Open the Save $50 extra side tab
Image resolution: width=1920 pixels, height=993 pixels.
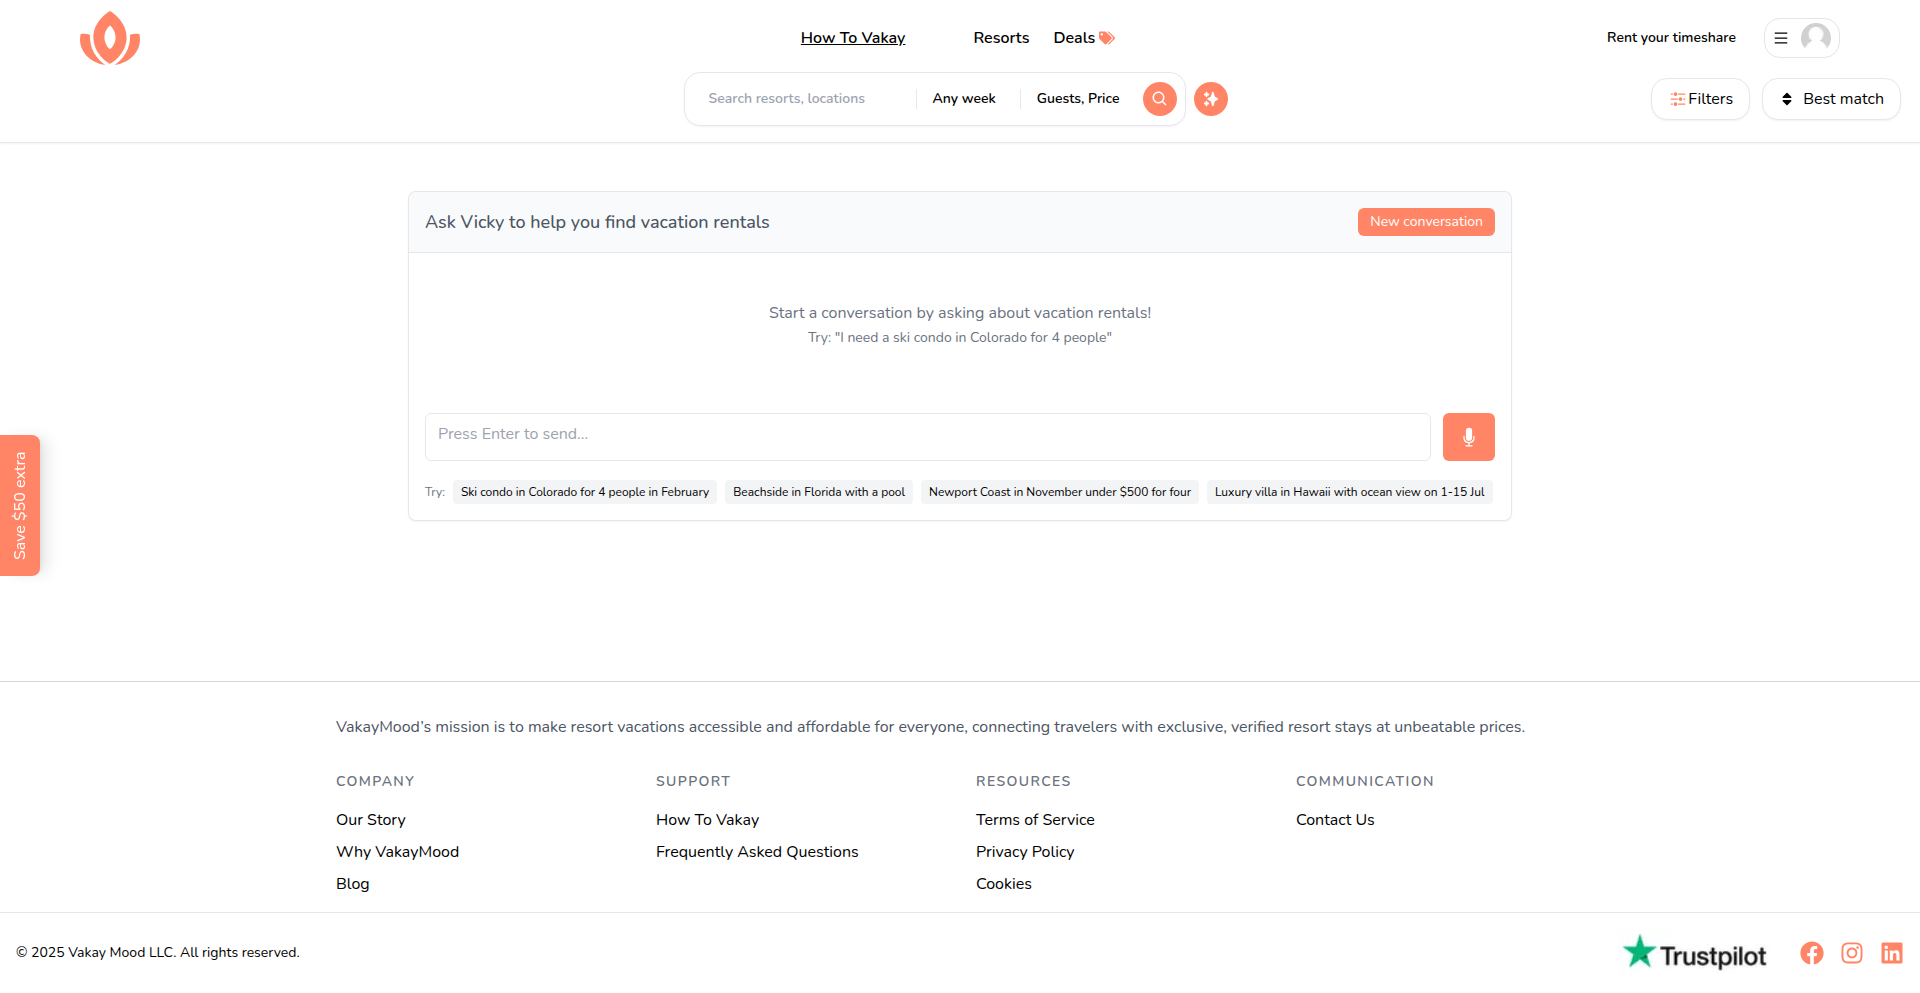click(20, 505)
